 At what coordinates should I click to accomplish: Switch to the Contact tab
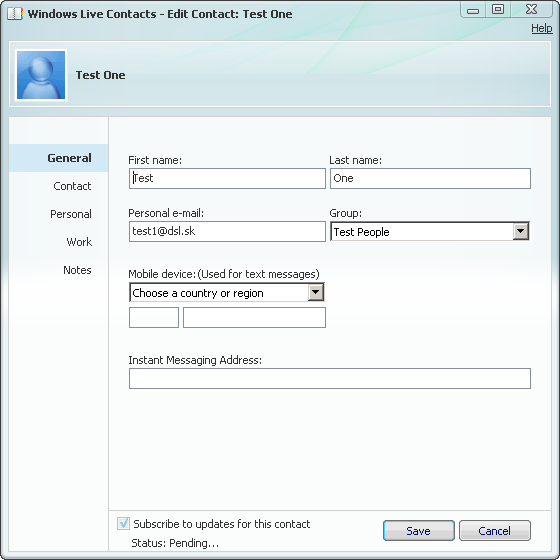point(72,186)
